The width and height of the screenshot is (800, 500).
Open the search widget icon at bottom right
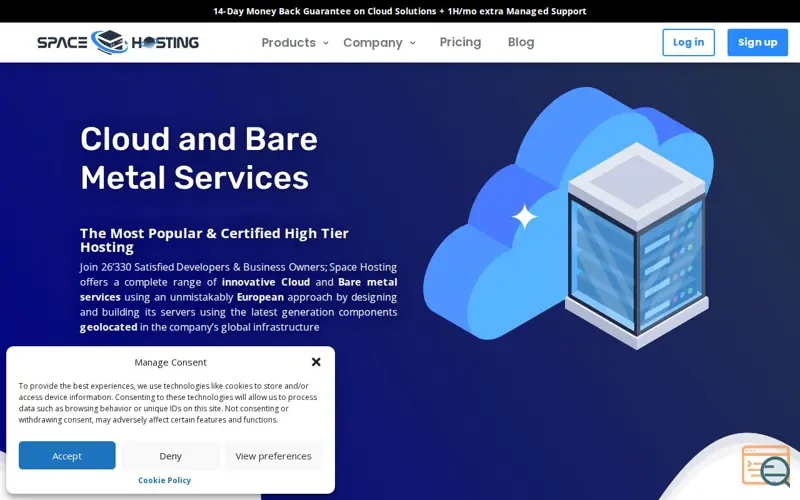pos(766,466)
